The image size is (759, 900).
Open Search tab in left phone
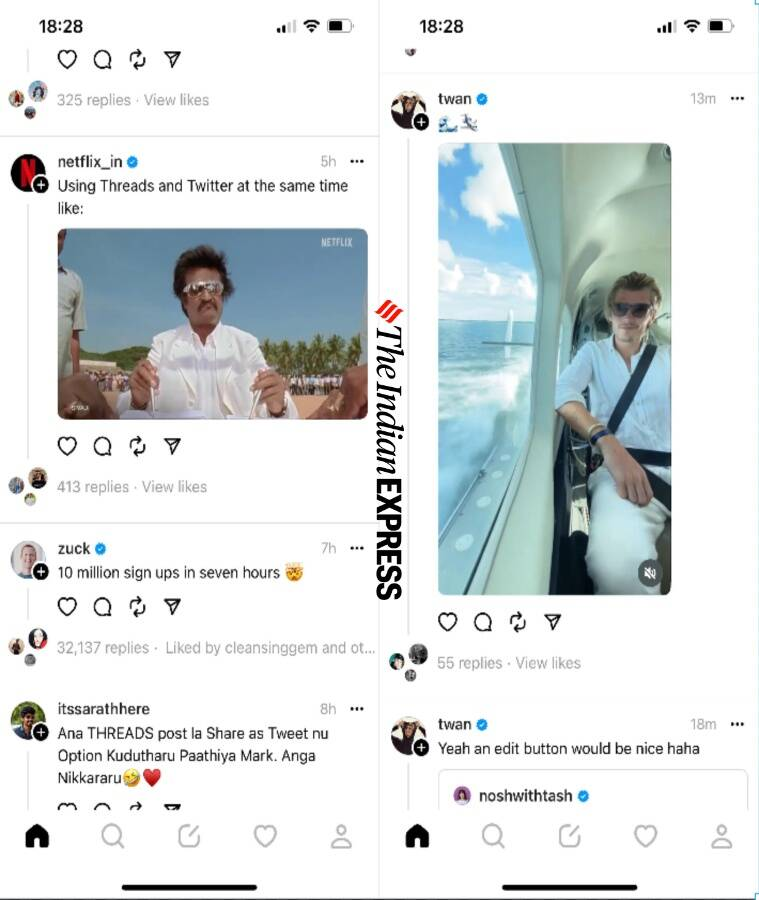[113, 836]
